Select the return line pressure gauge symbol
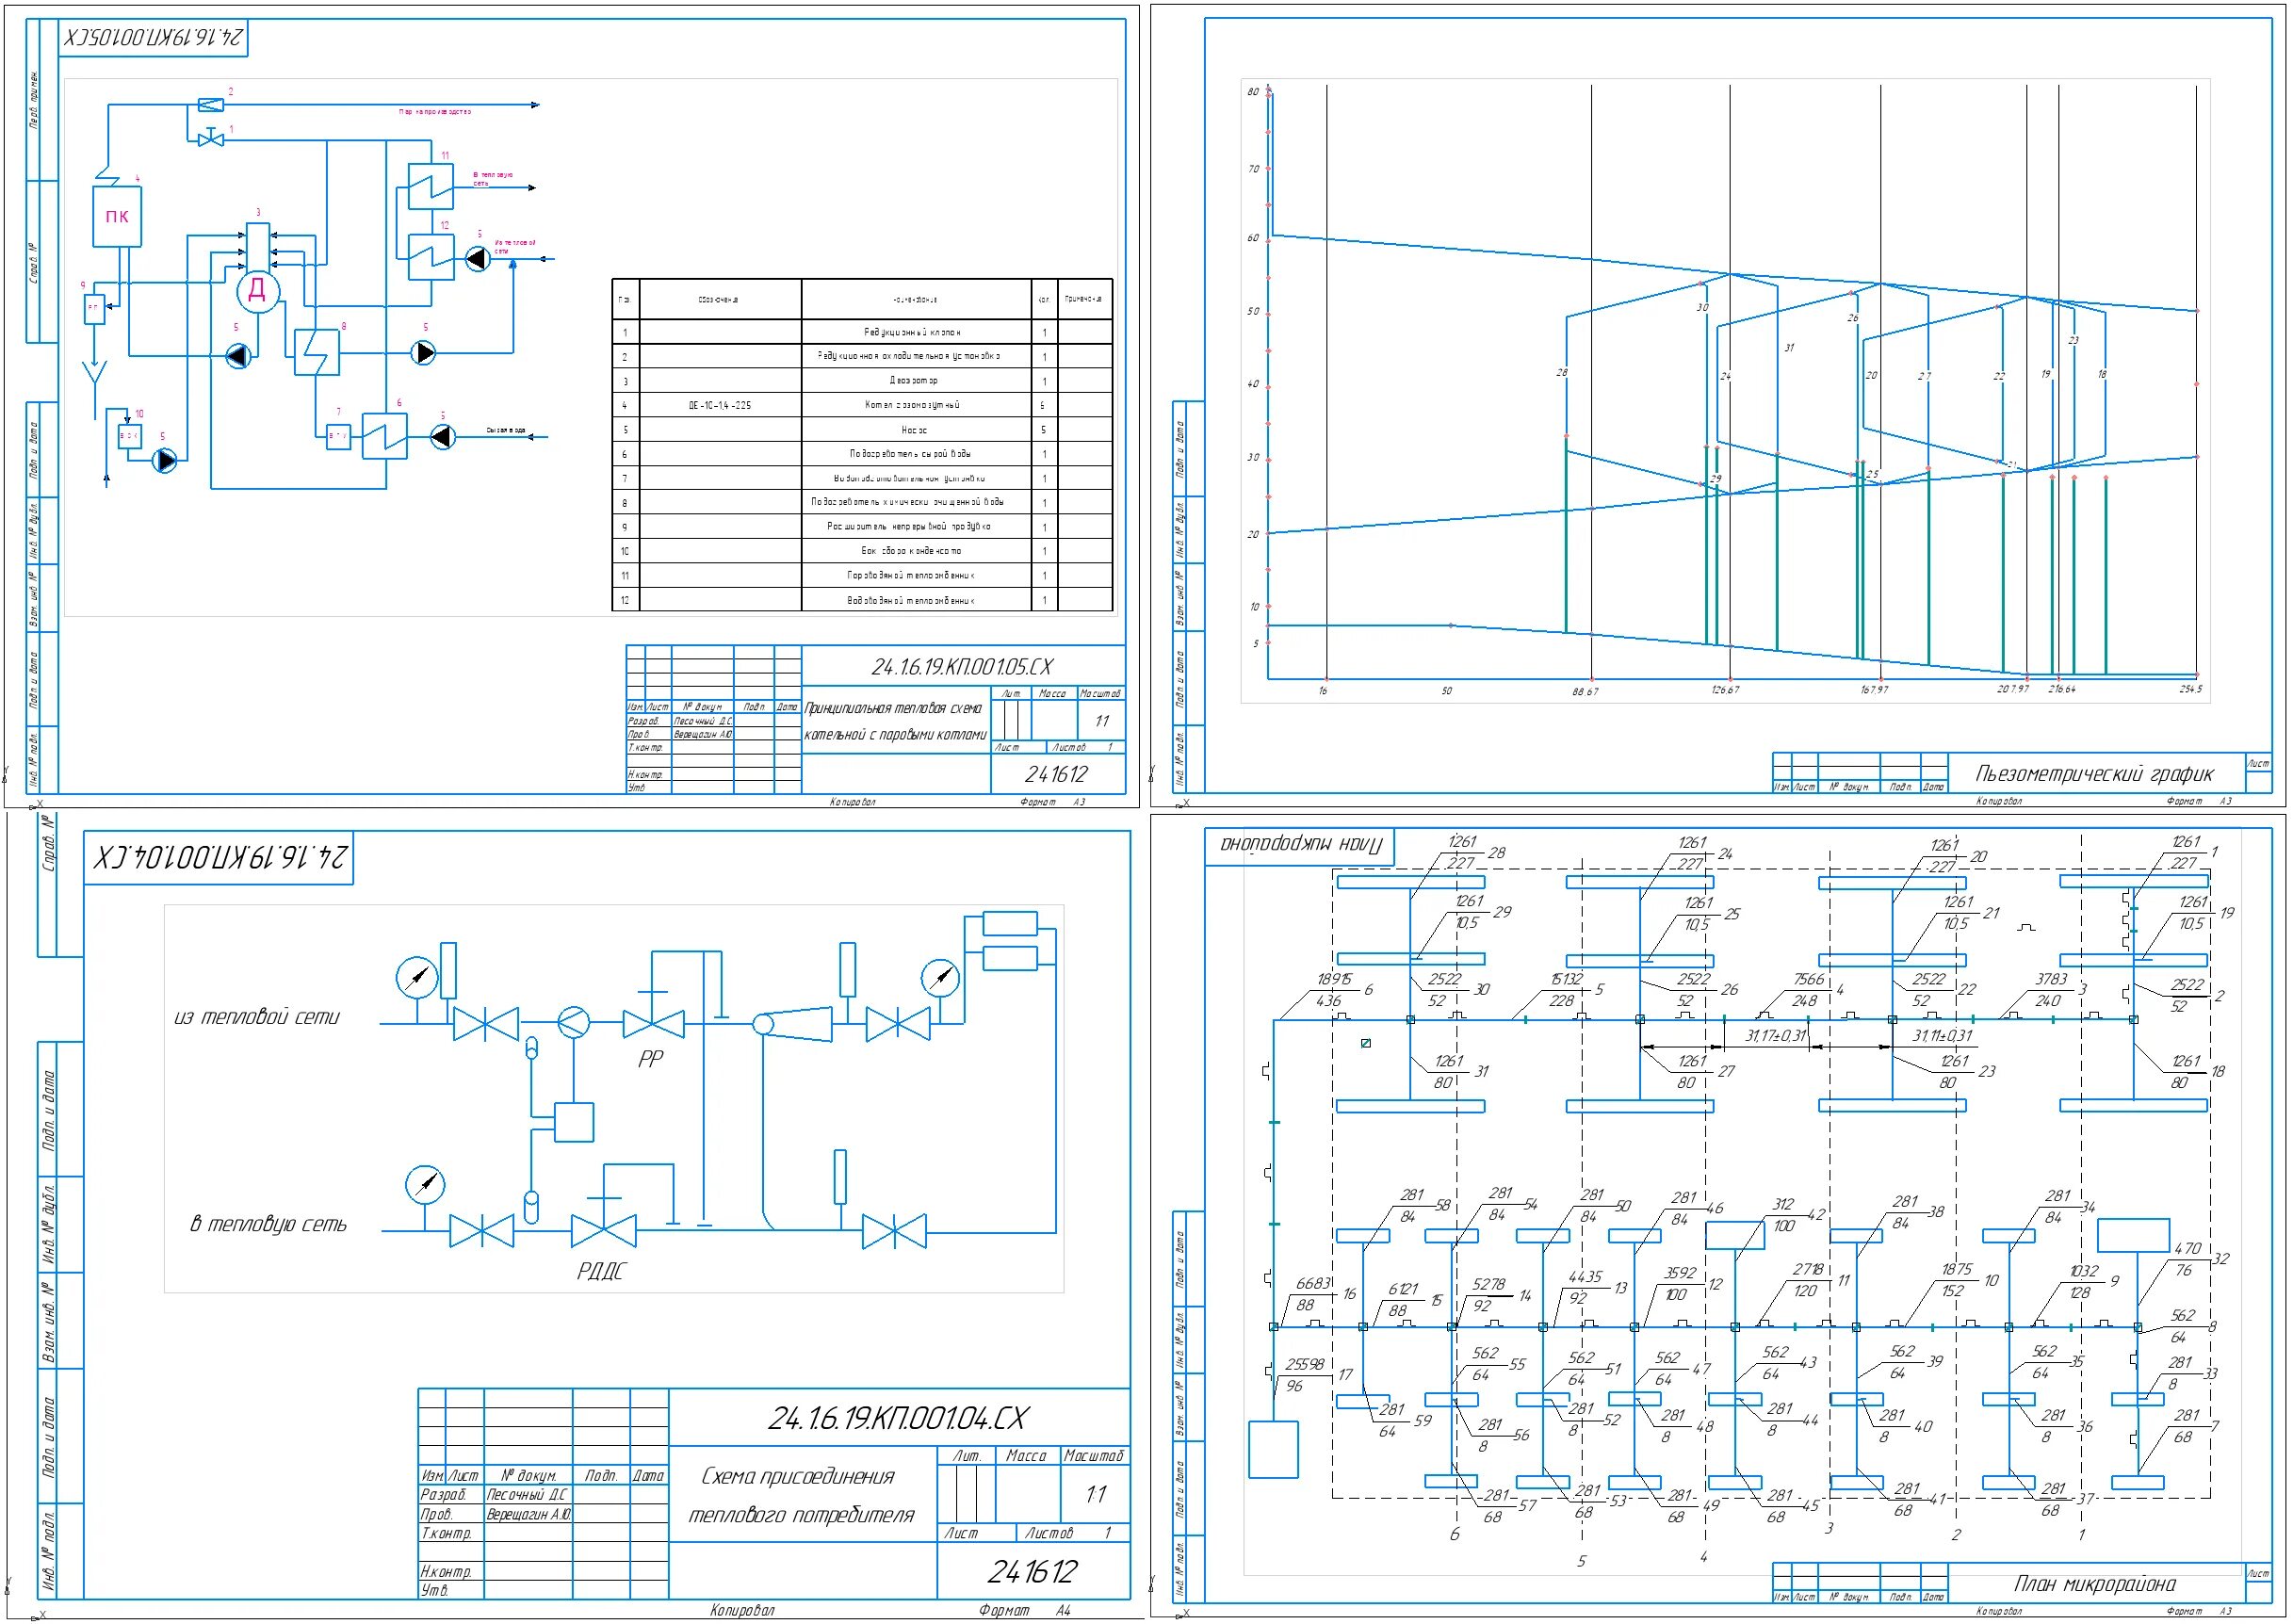The image size is (2293, 1624). pos(425,1184)
